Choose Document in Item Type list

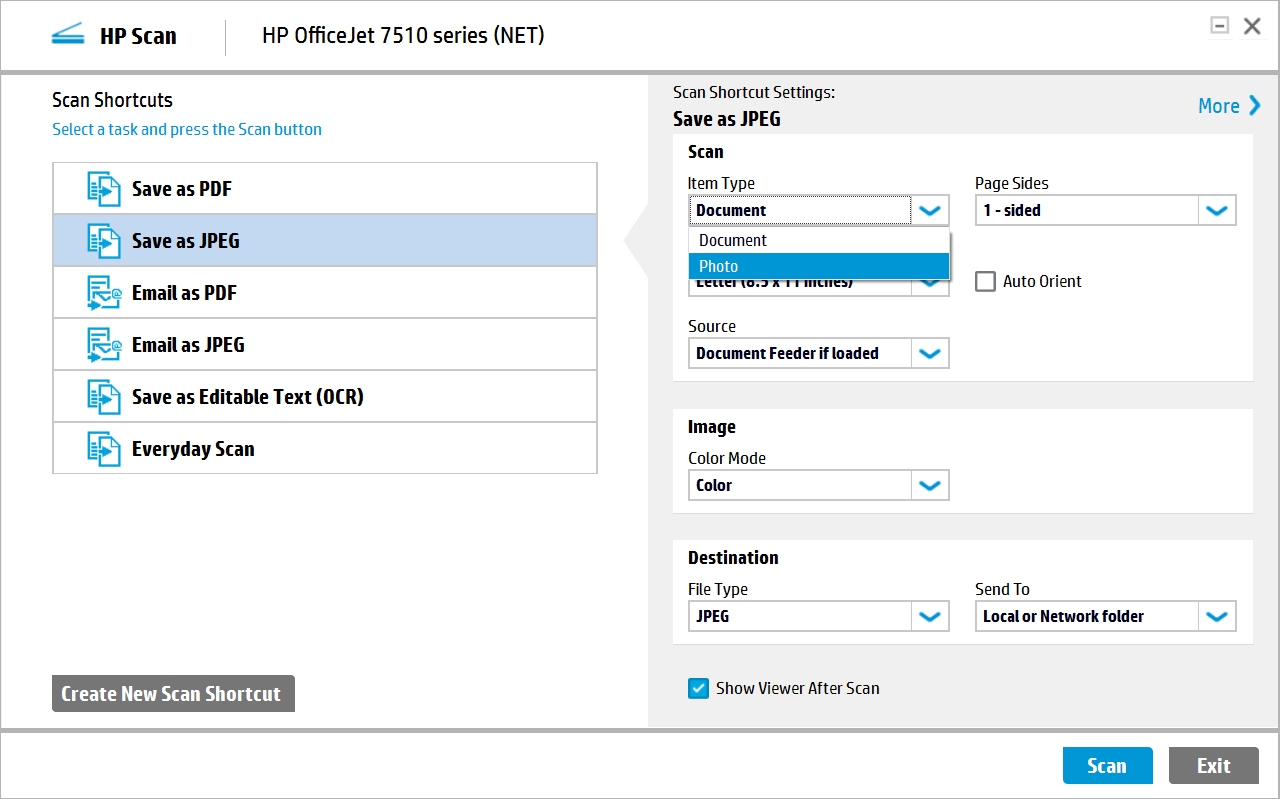pyautogui.click(x=818, y=240)
